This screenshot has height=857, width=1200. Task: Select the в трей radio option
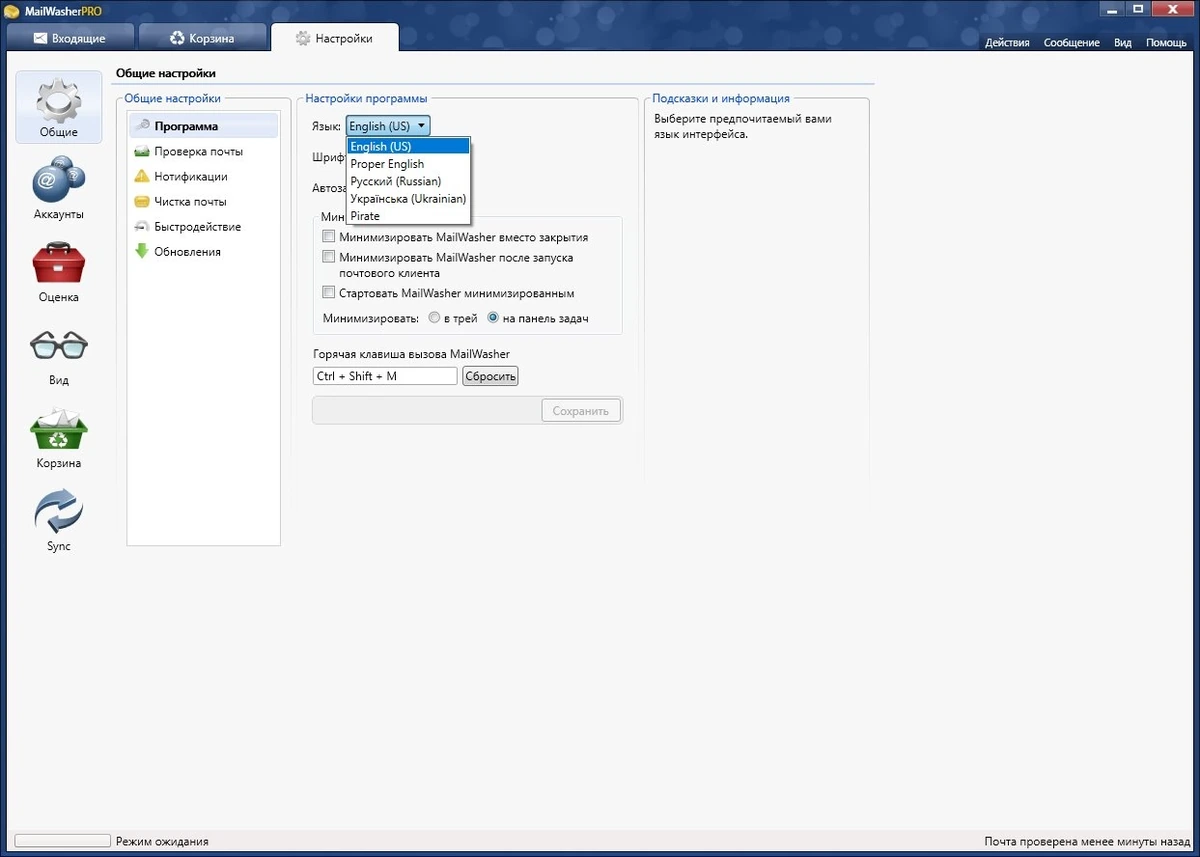(x=434, y=318)
